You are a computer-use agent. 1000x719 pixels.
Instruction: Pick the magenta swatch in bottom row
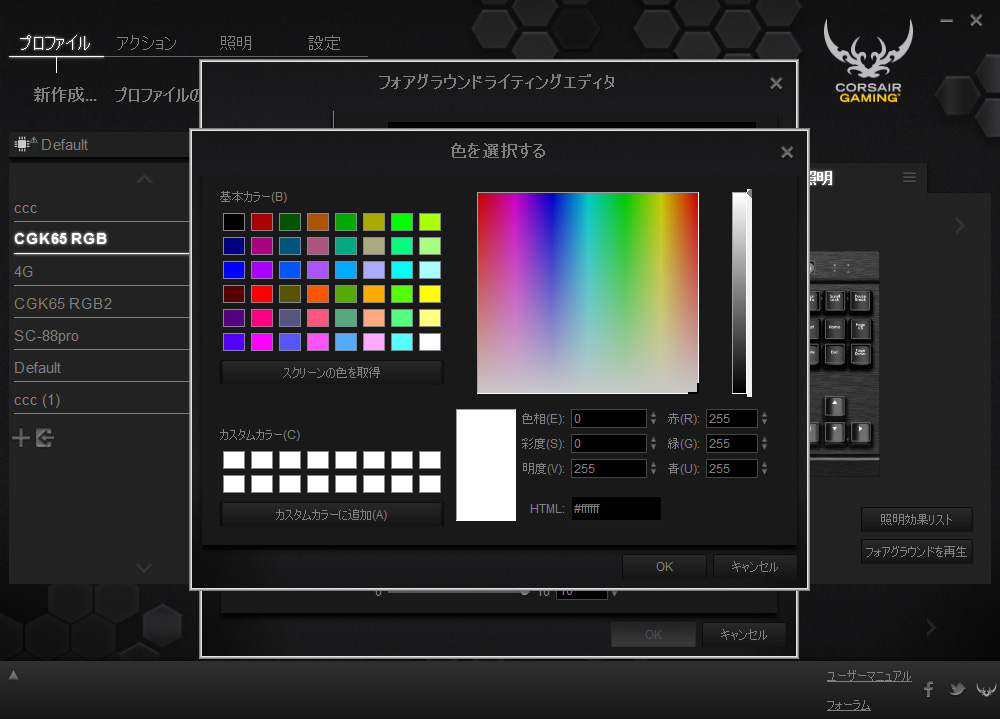pyautogui.click(x=262, y=342)
